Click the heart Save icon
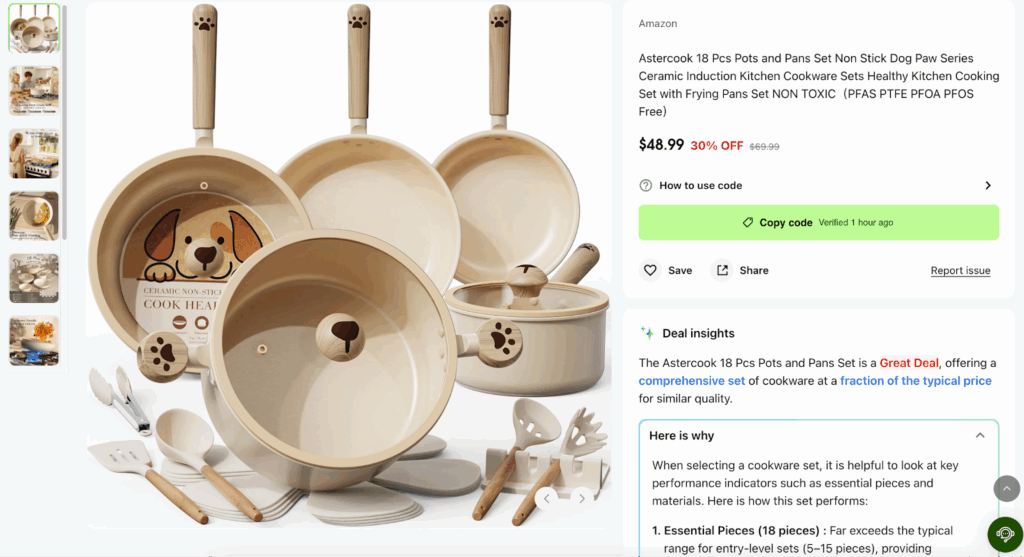Screen dimensions: 1024x557 tap(650, 270)
